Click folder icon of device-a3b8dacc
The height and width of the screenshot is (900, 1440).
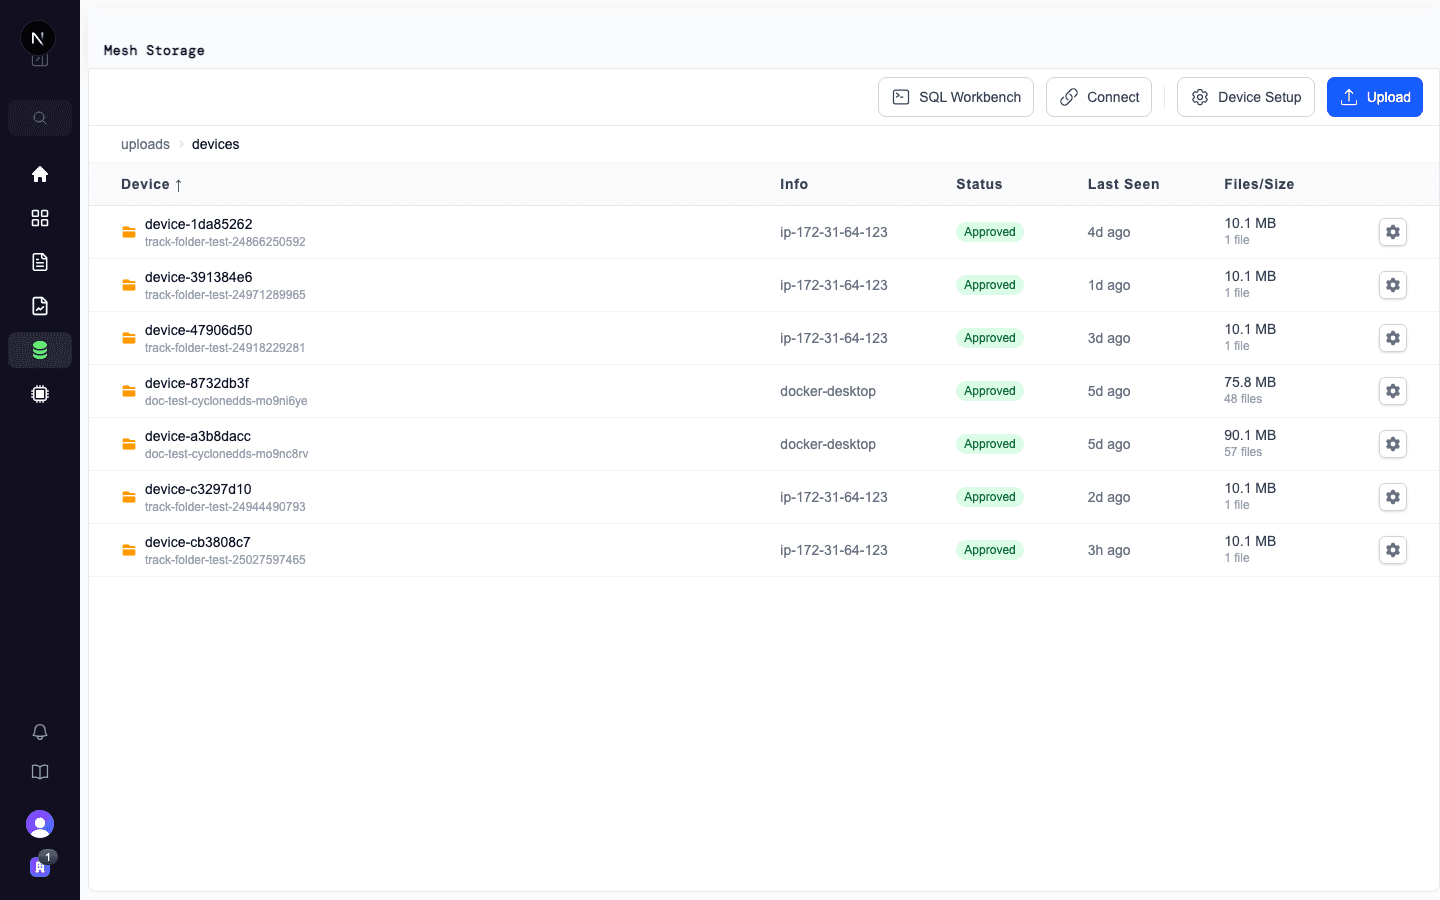129,444
